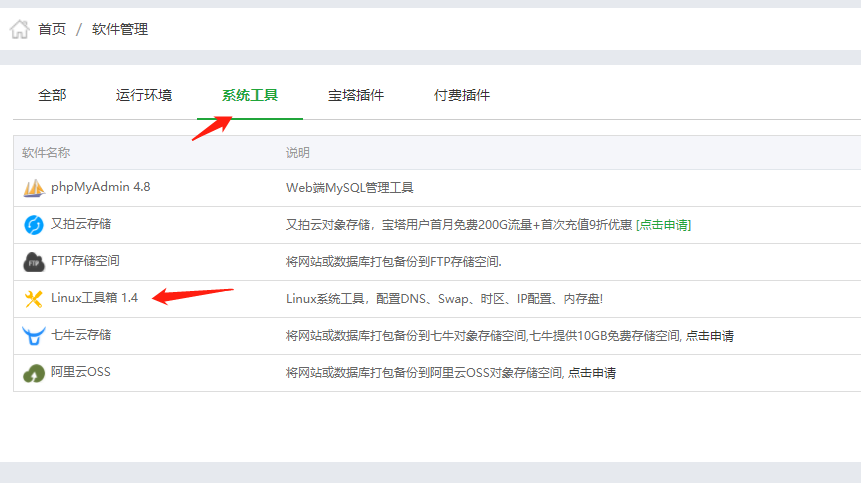The image size is (861, 483).
Task: Click the phpMyAdmin sailboat icon
Action: [33, 188]
